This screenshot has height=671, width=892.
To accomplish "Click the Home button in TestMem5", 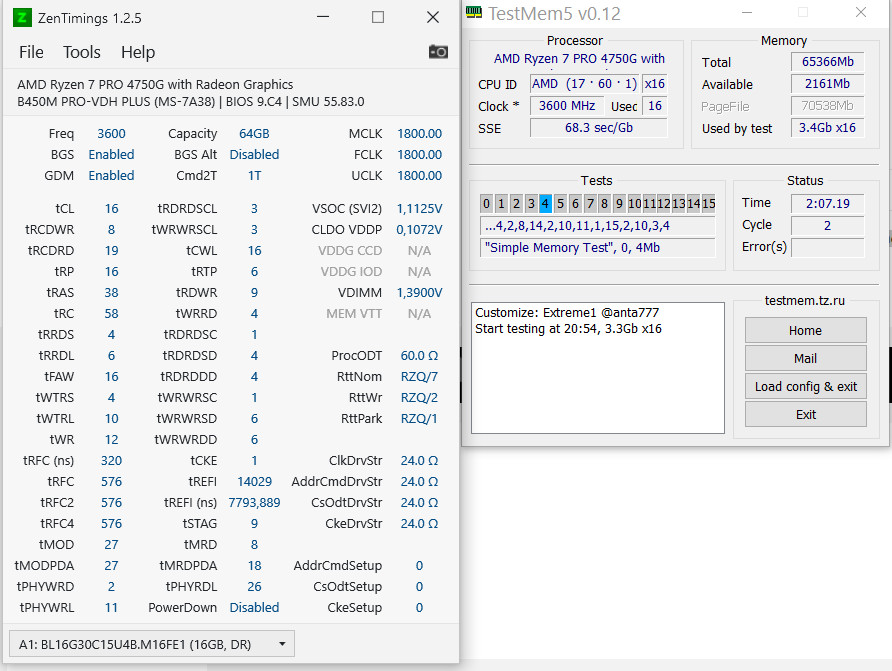I will 806,330.
